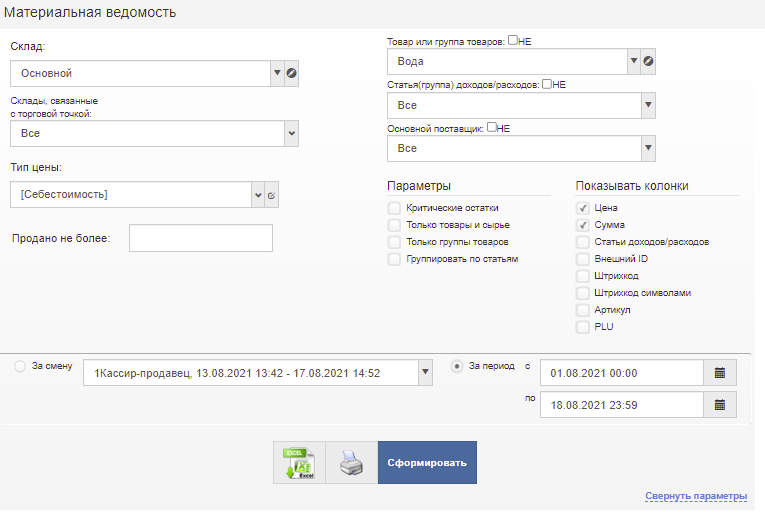
Task: Click the printer icon
Action: pyautogui.click(x=351, y=465)
